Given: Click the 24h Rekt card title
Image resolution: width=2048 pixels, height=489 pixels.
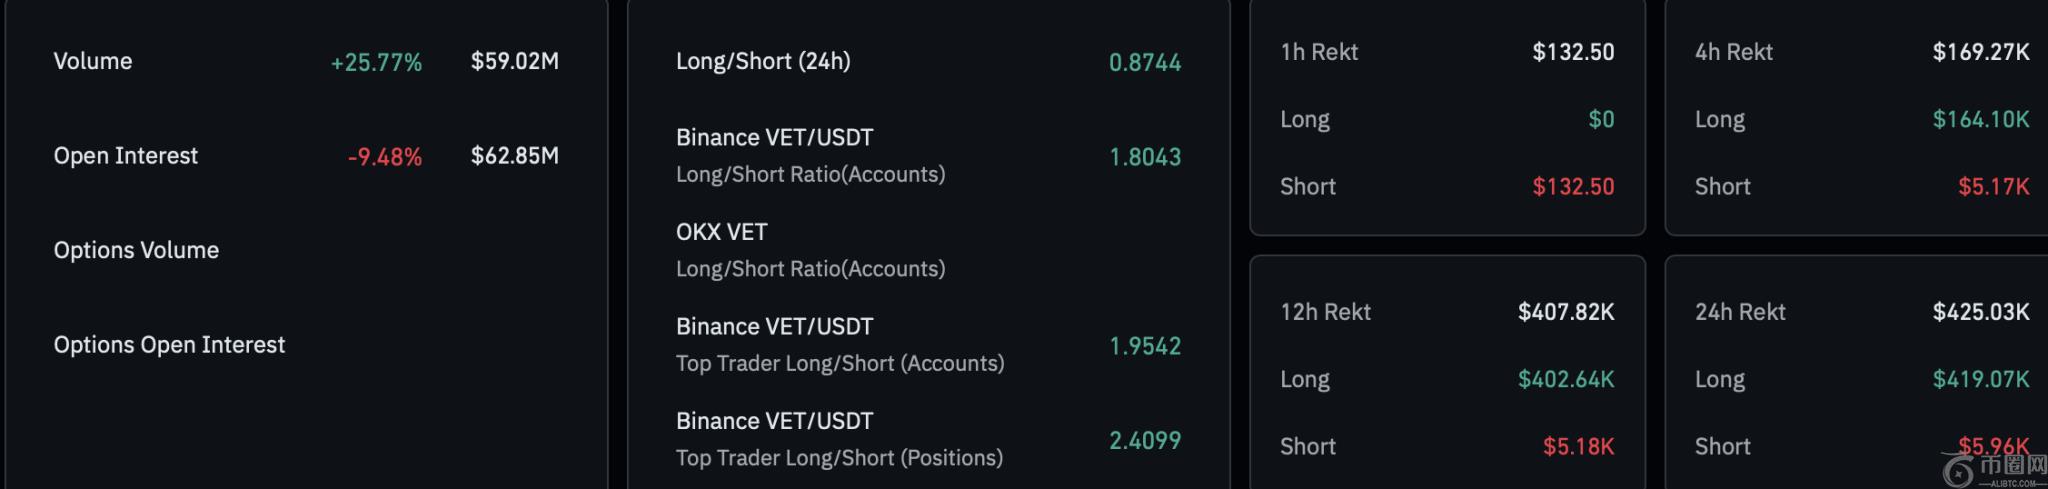Looking at the screenshot, I should pyautogui.click(x=1740, y=312).
